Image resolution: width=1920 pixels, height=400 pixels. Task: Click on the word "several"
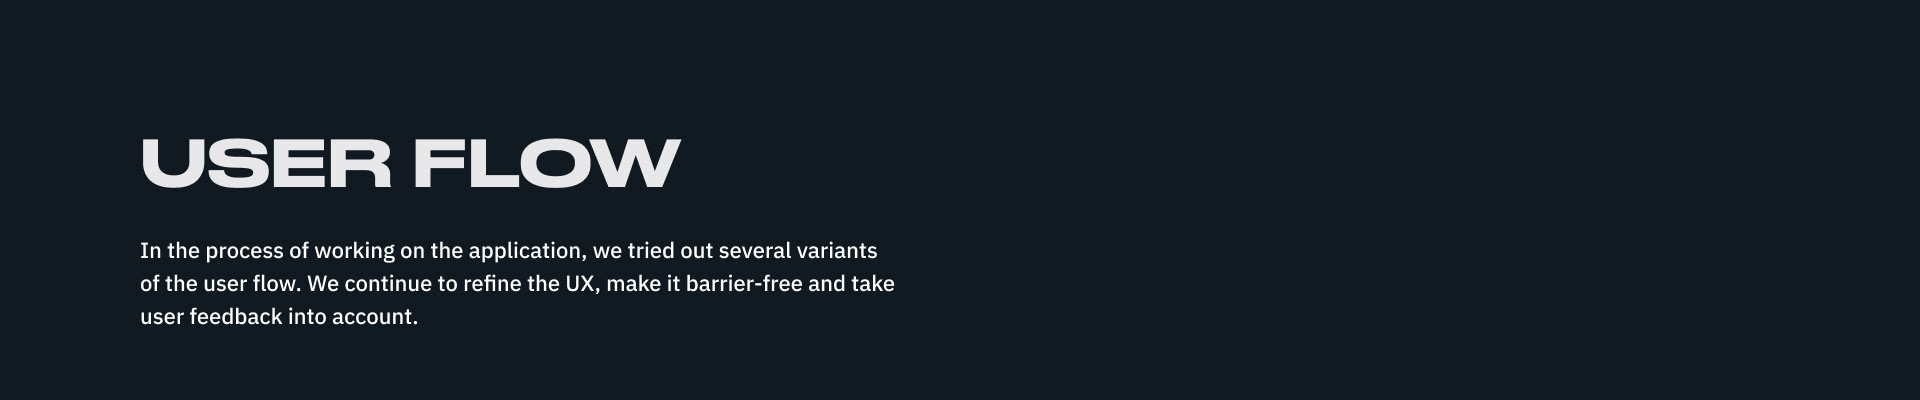(x=754, y=251)
